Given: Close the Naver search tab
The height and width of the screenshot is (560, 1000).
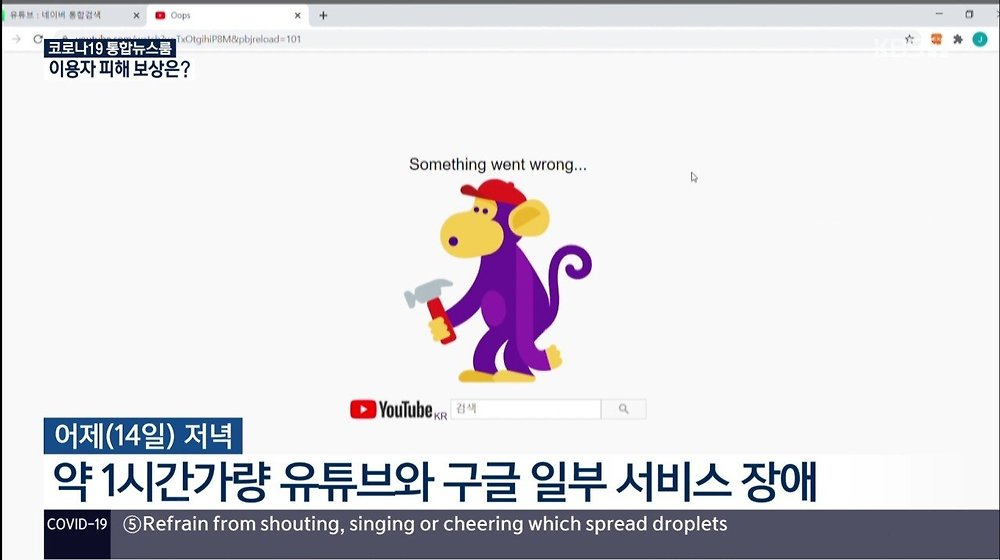Looking at the screenshot, I should pos(136,15).
